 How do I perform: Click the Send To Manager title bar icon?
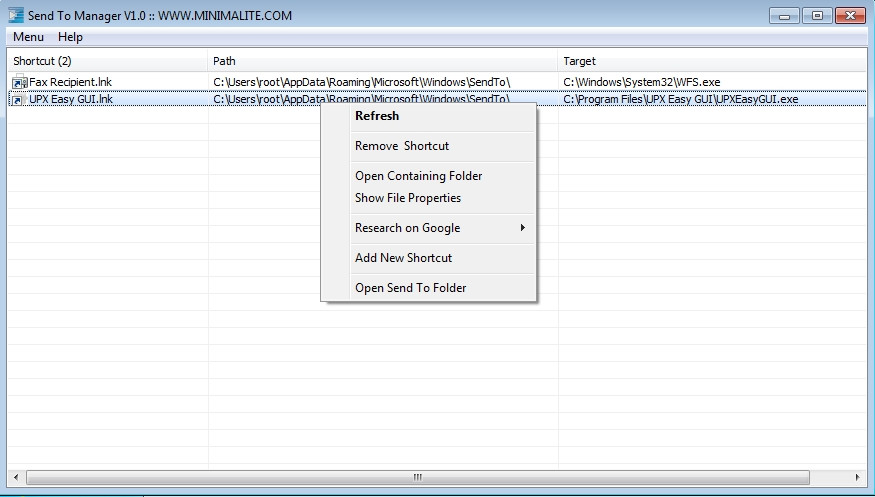pyautogui.click(x=16, y=15)
